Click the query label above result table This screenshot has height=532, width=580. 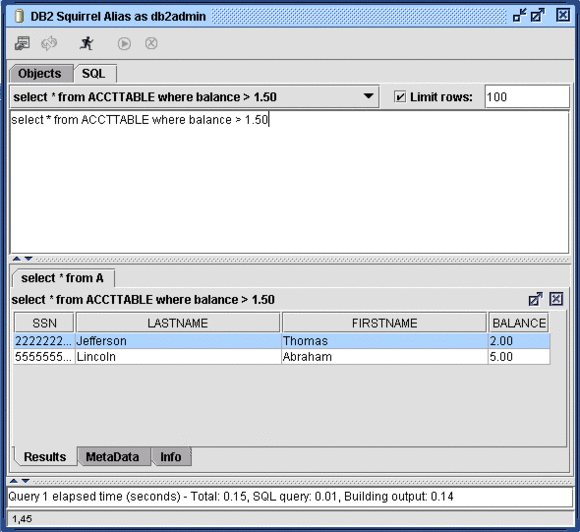pyautogui.click(x=143, y=300)
